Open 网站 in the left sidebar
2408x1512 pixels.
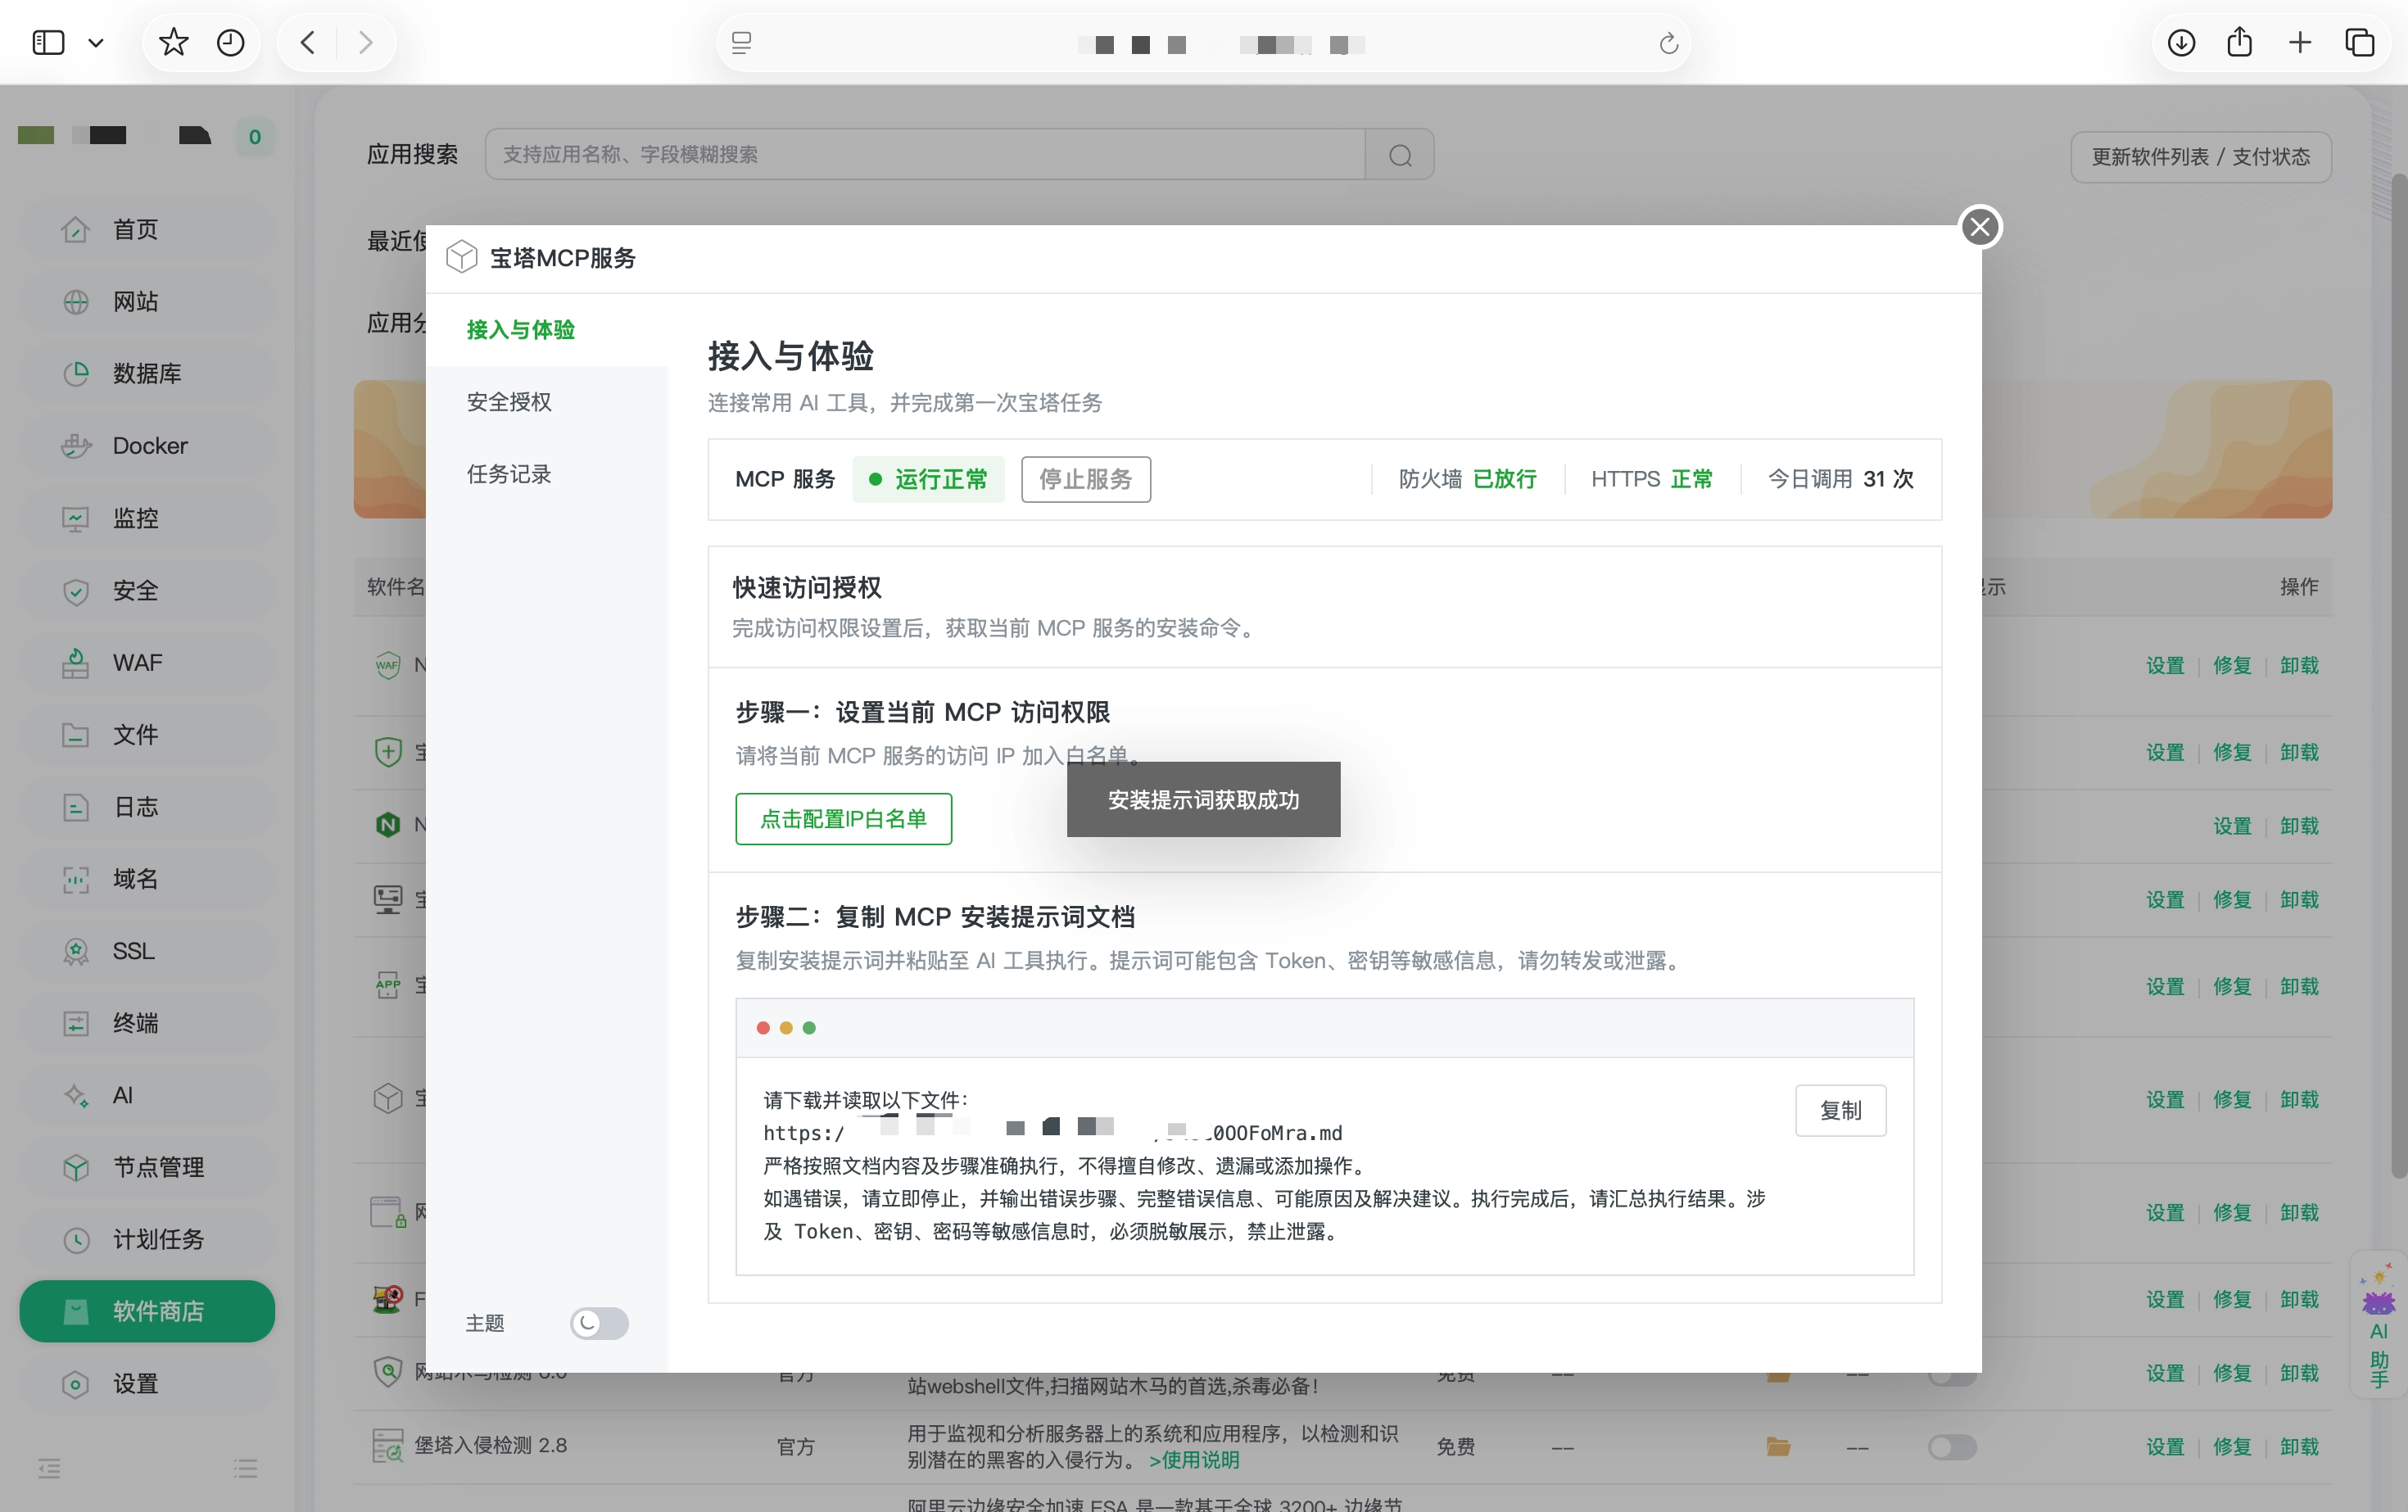pyautogui.click(x=147, y=302)
